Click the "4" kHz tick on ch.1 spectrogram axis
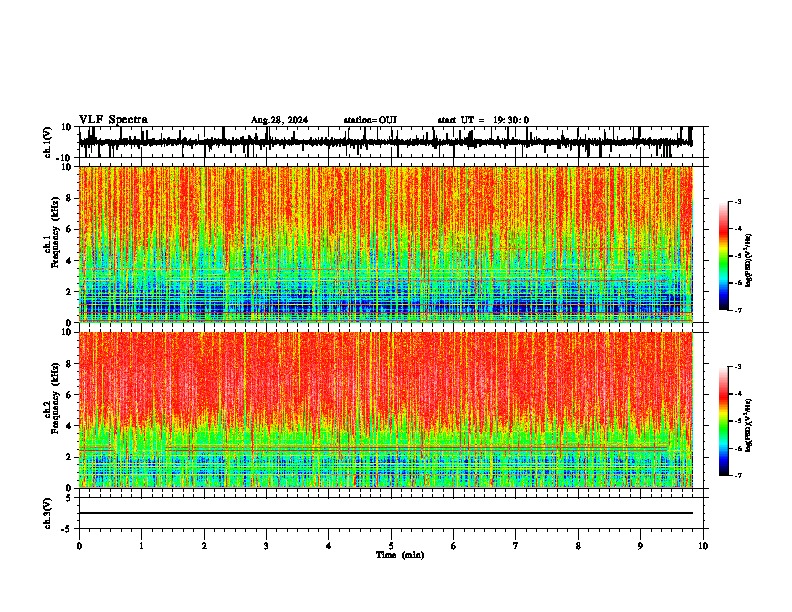The image size is (792, 612). [69, 261]
